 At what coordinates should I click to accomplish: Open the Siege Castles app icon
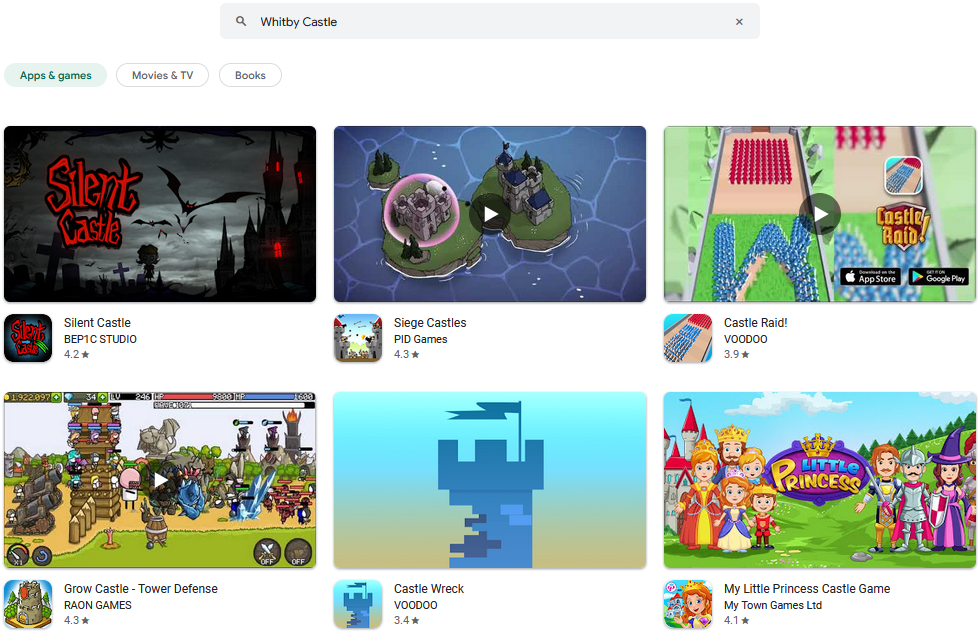(x=358, y=338)
